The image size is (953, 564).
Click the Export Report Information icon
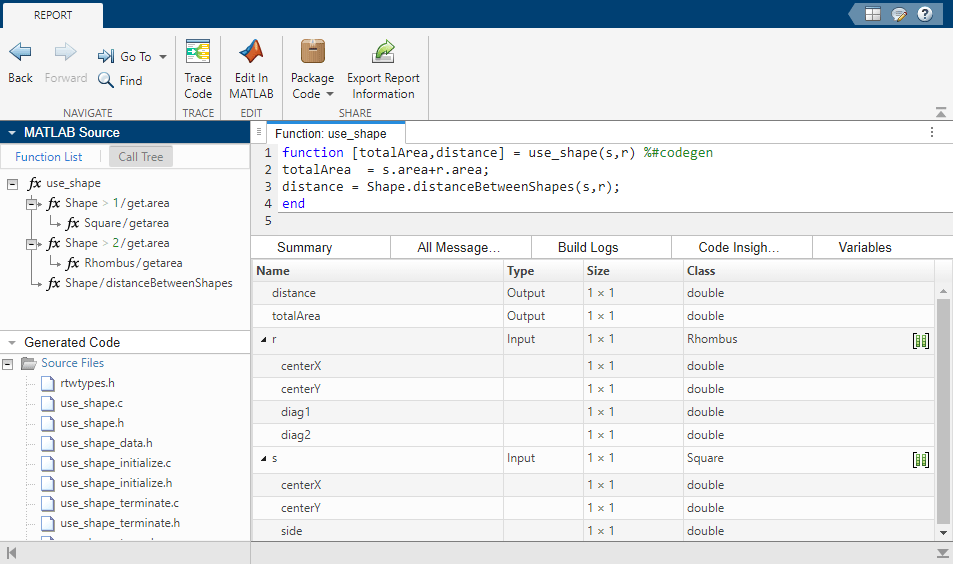tap(383, 53)
